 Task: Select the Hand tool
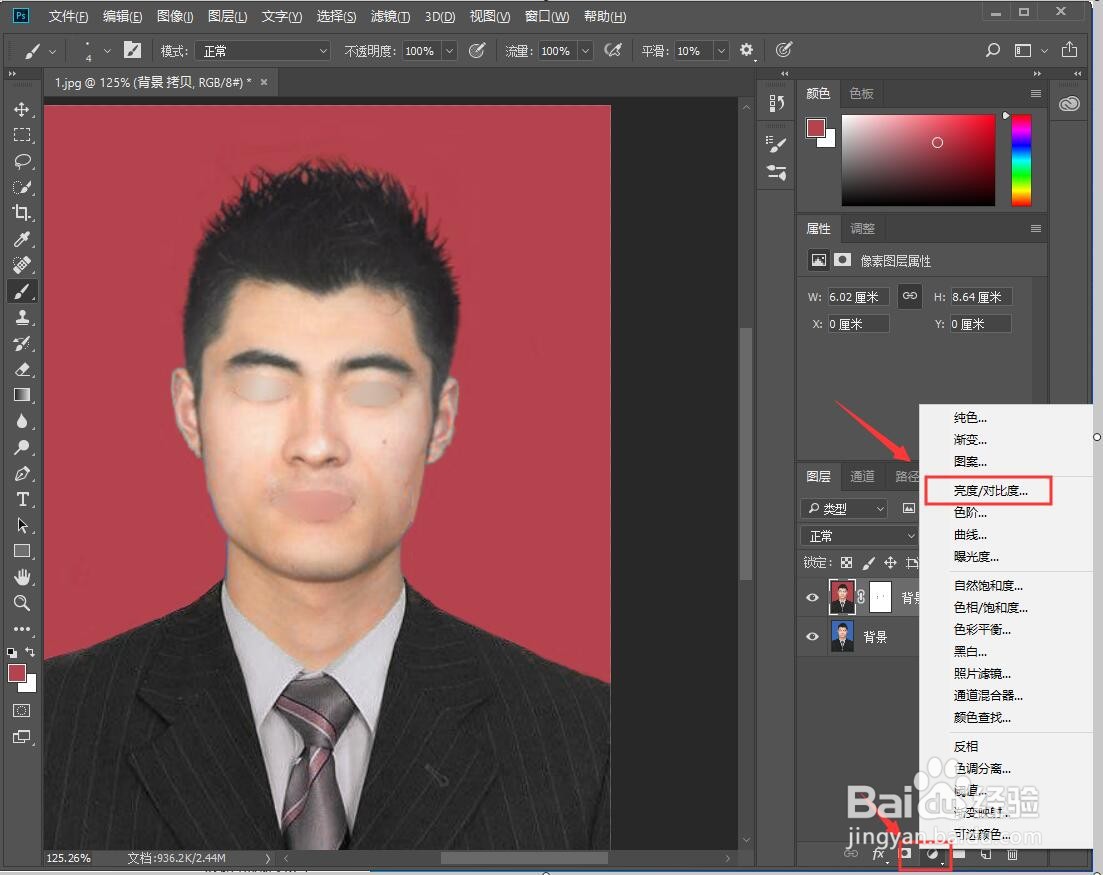click(x=22, y=577)
